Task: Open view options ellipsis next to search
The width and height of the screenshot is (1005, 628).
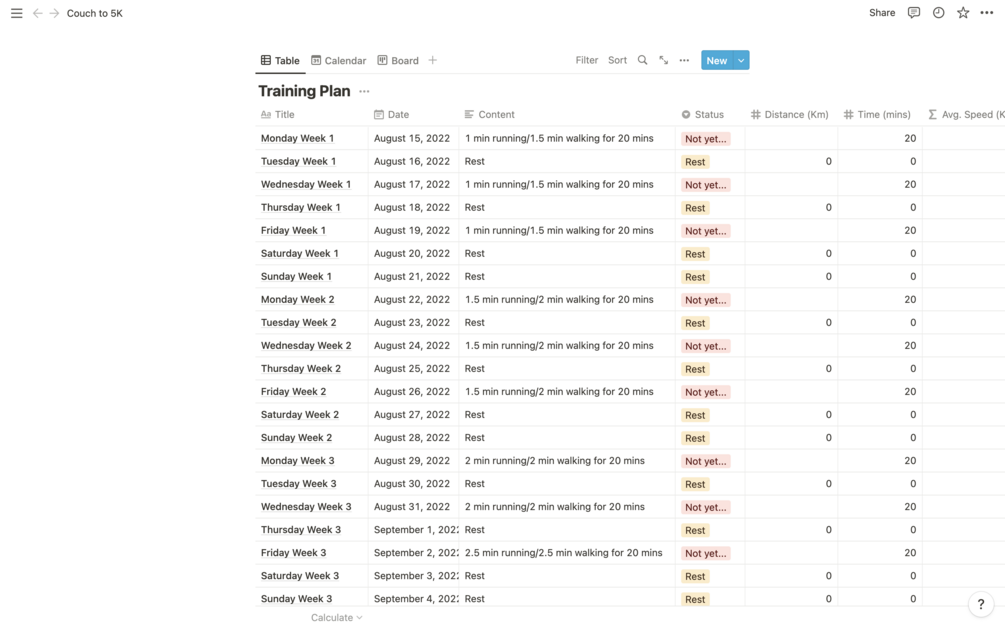Action: click(685, 60)
